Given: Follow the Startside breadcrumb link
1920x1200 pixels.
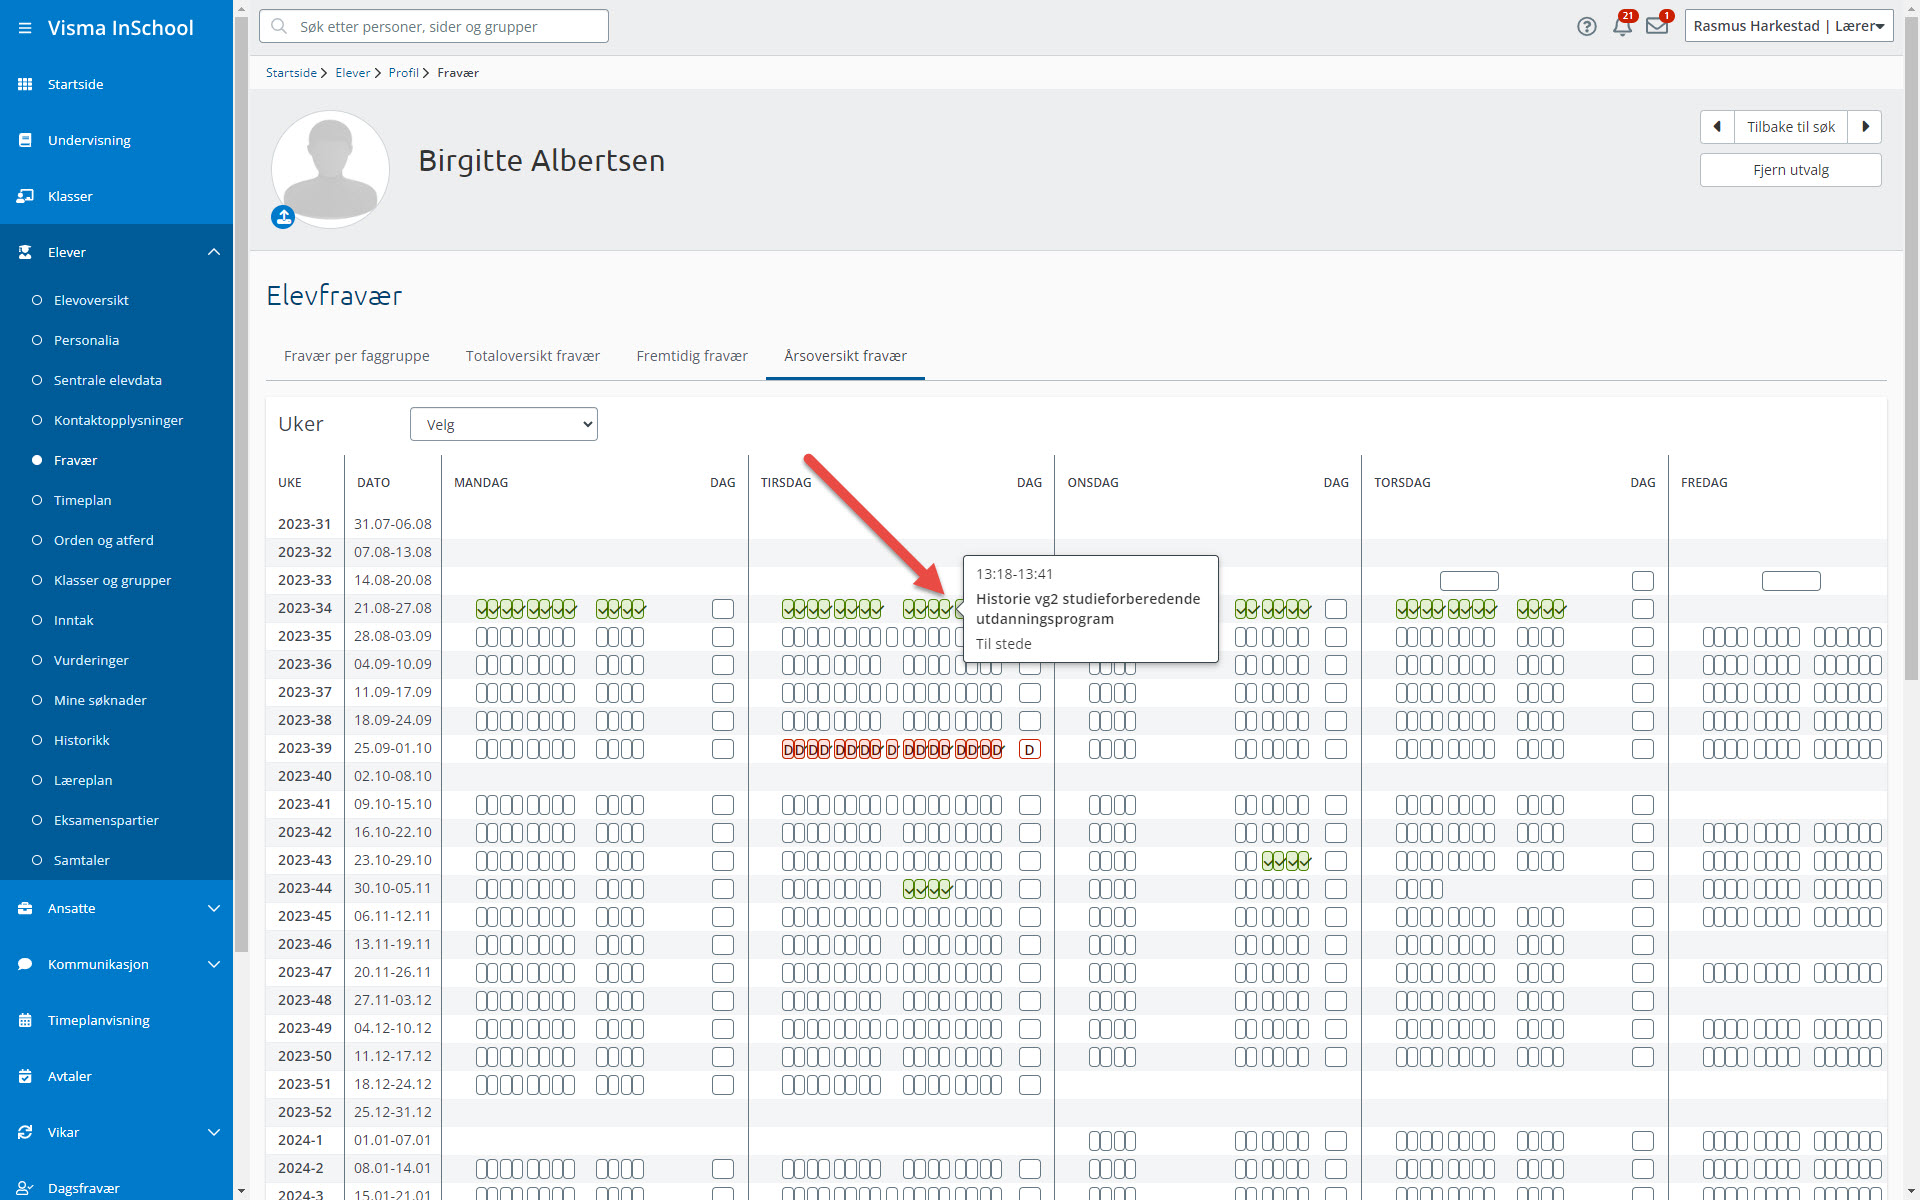Looking at the screenshot, I should 291,73.
